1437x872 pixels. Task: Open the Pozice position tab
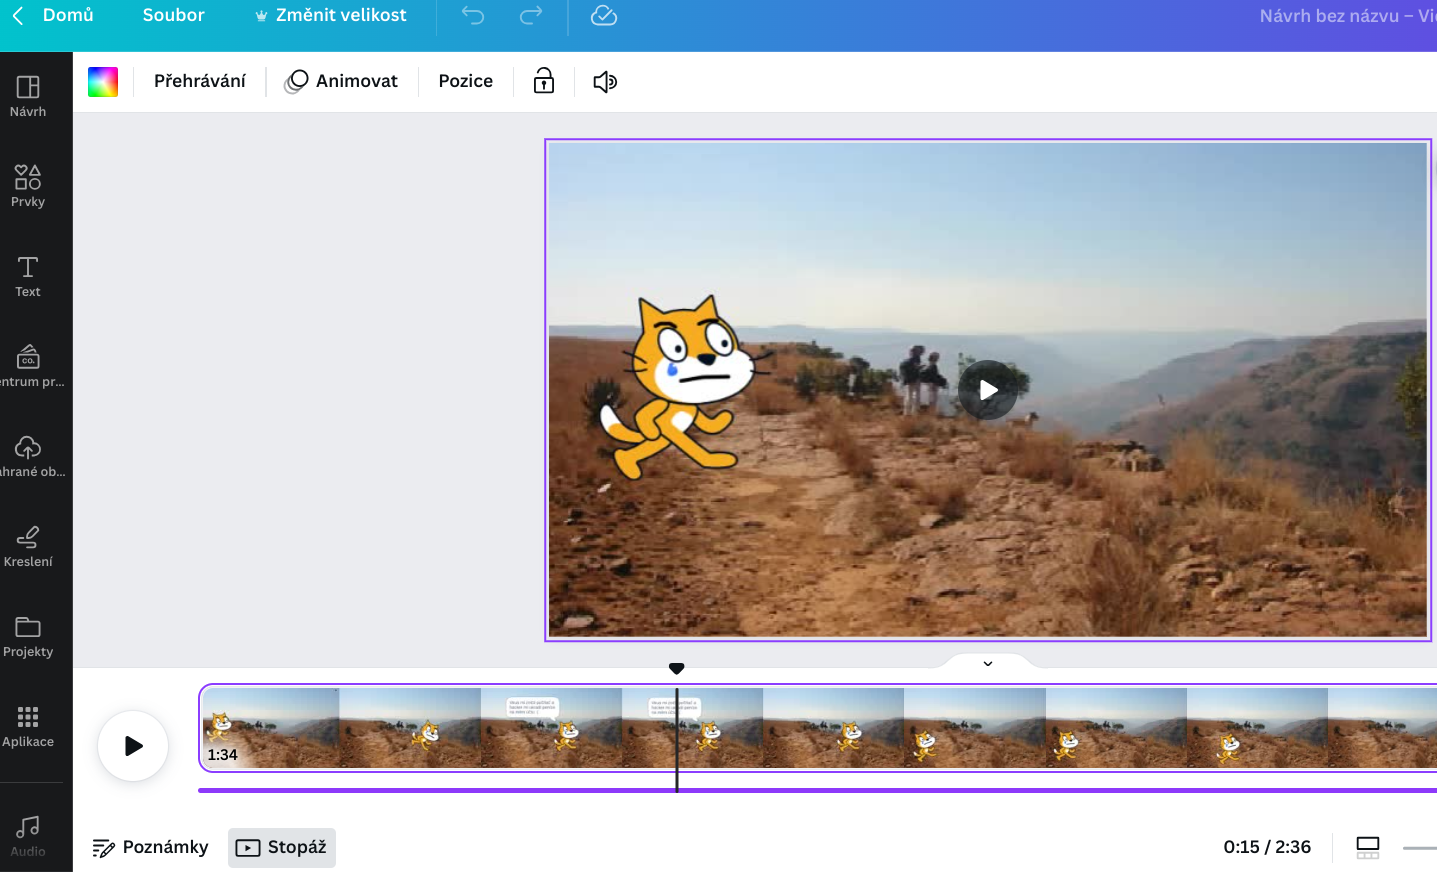pyautogui.click(x=465, y=81)
